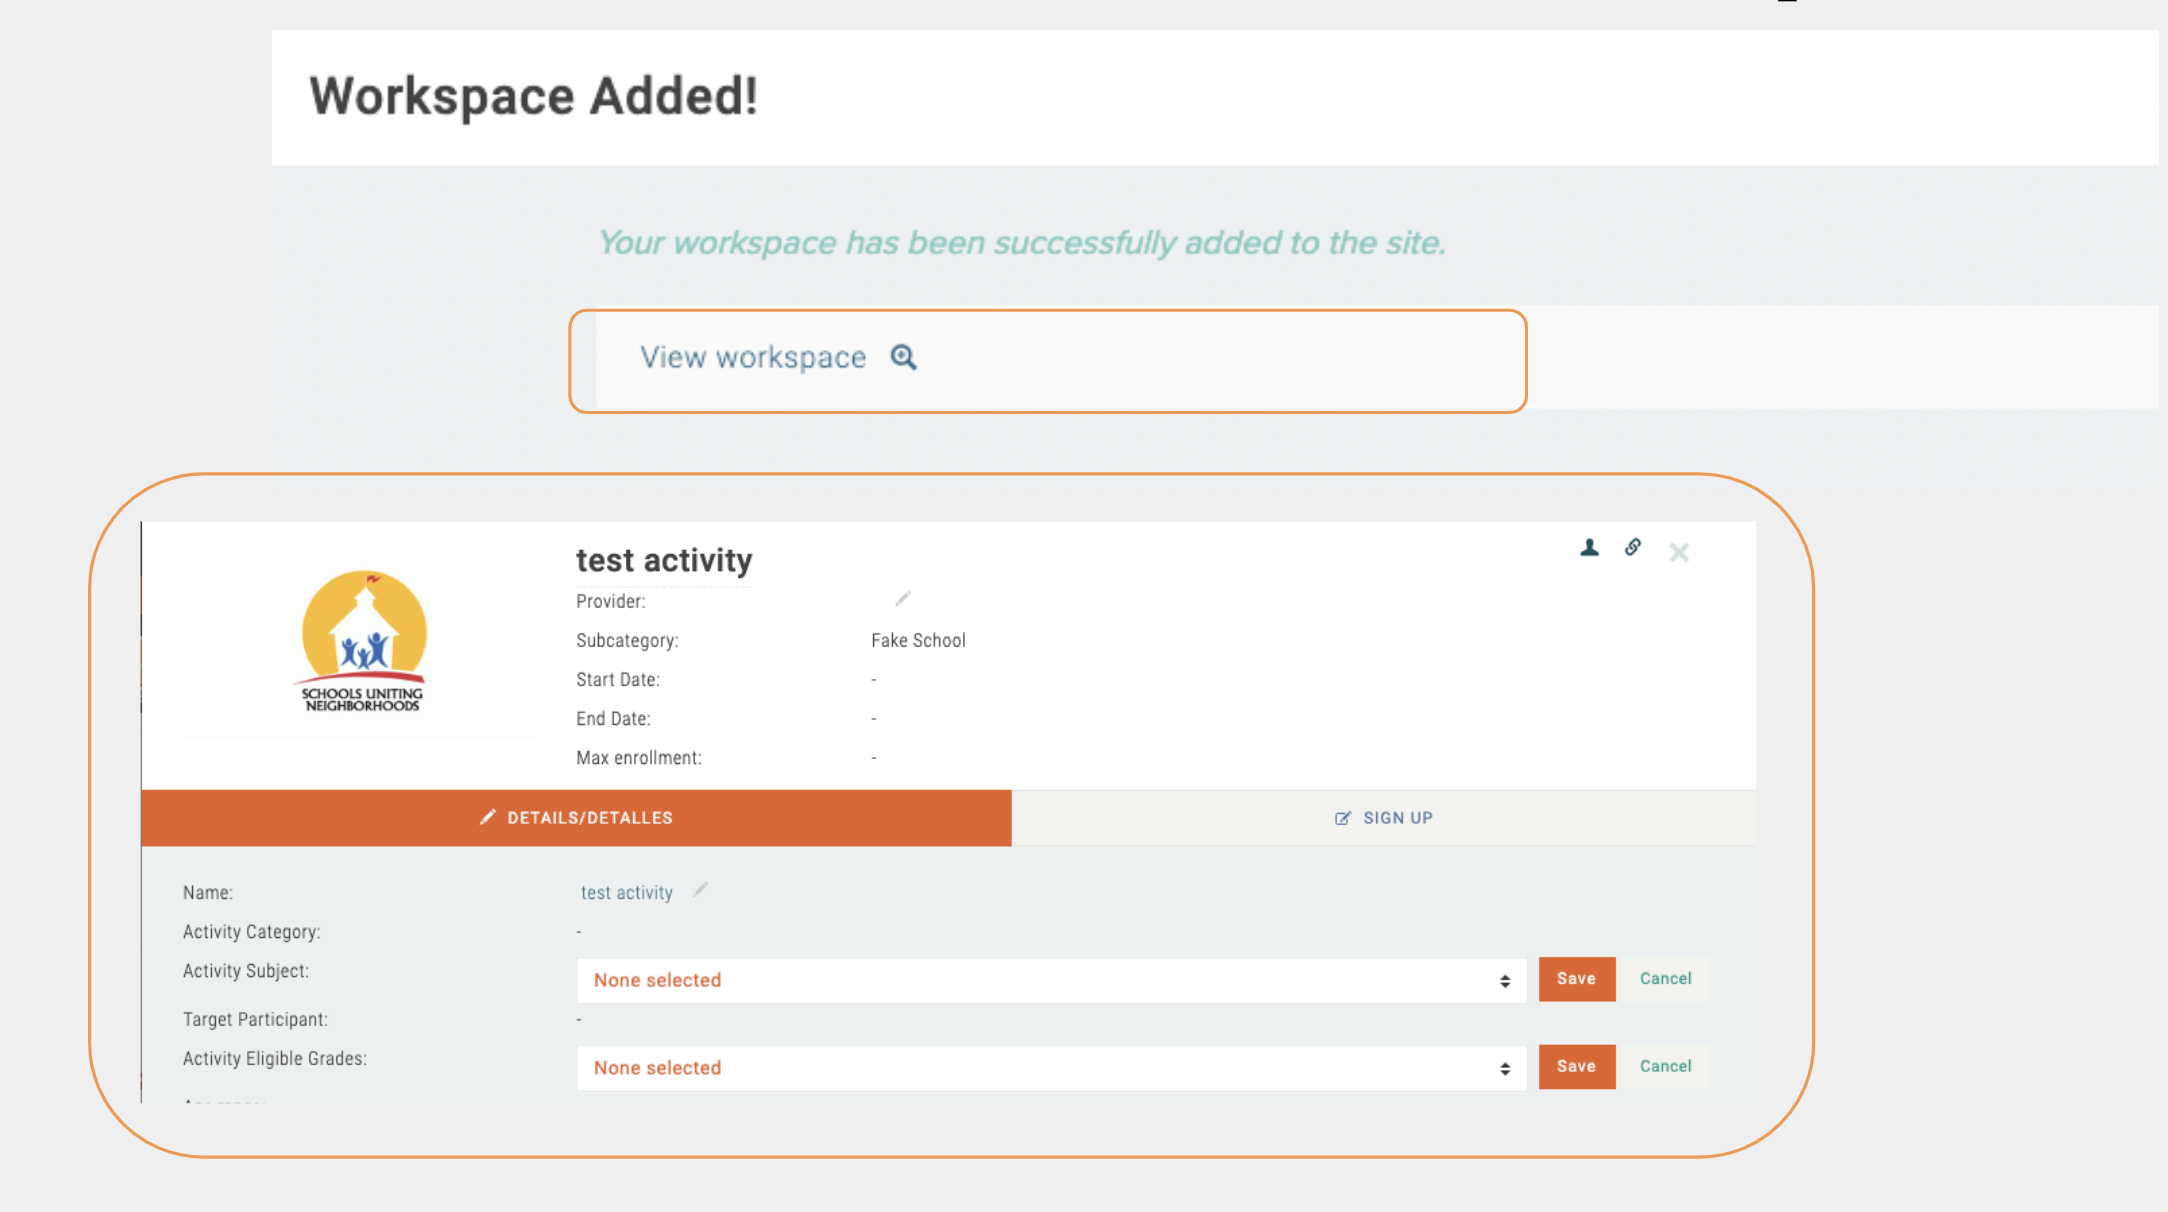Viewport: 2168px width, 1212px height.
Task: Click the Max enrollment label
Action: [x=639, y=758]
